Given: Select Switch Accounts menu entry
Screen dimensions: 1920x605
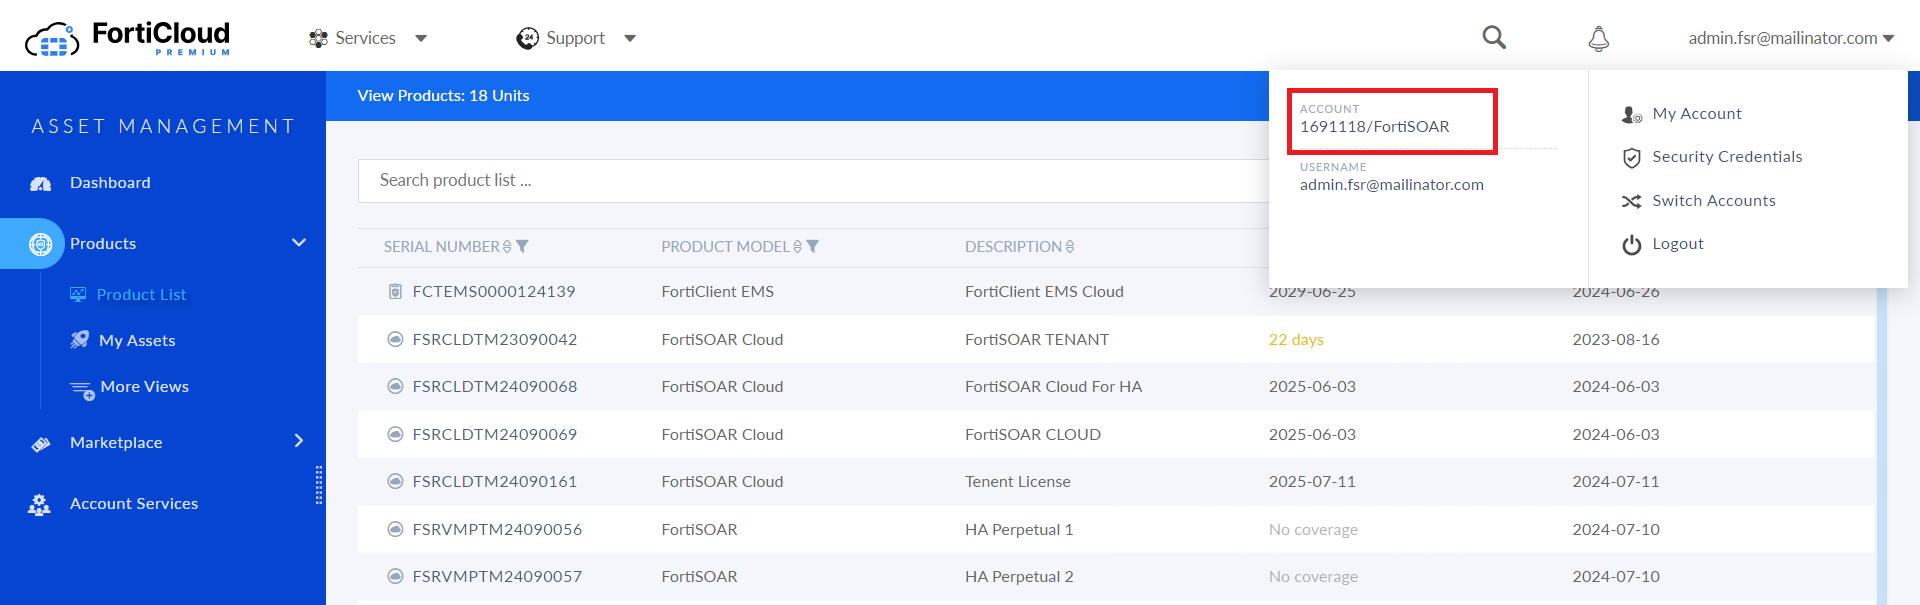Looking at the screenshot, I should 1713,201.
